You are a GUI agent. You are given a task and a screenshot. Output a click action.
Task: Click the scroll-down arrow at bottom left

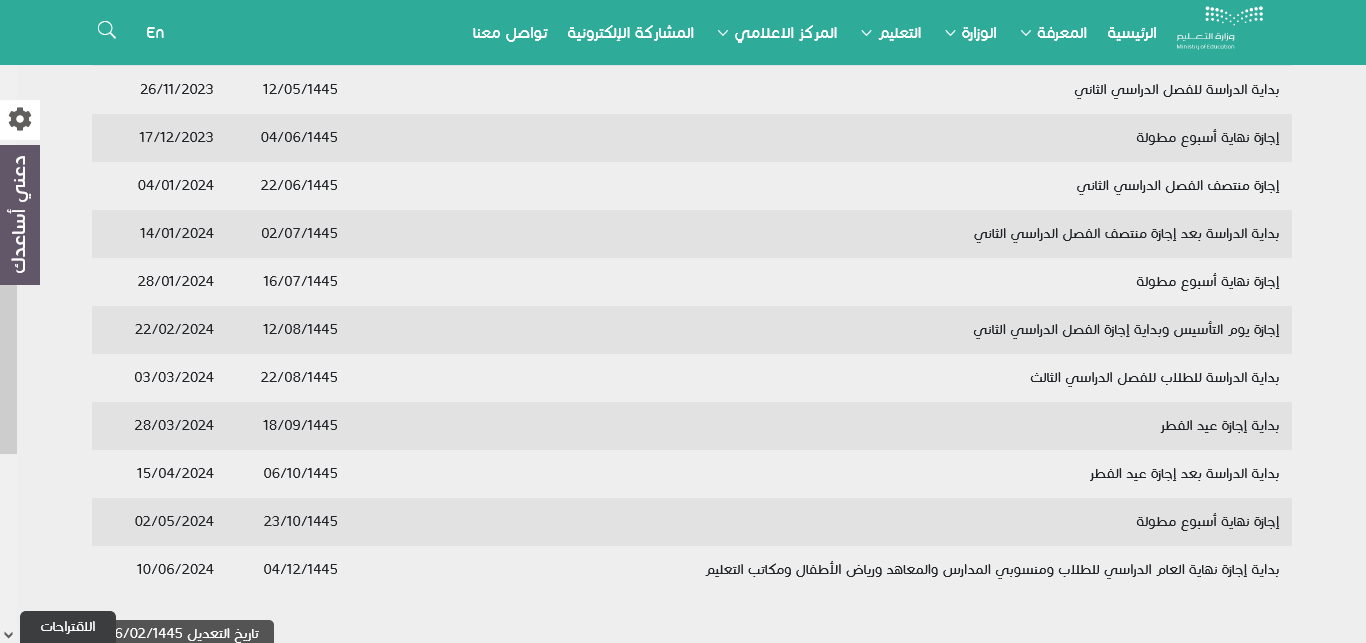(8, 635)
